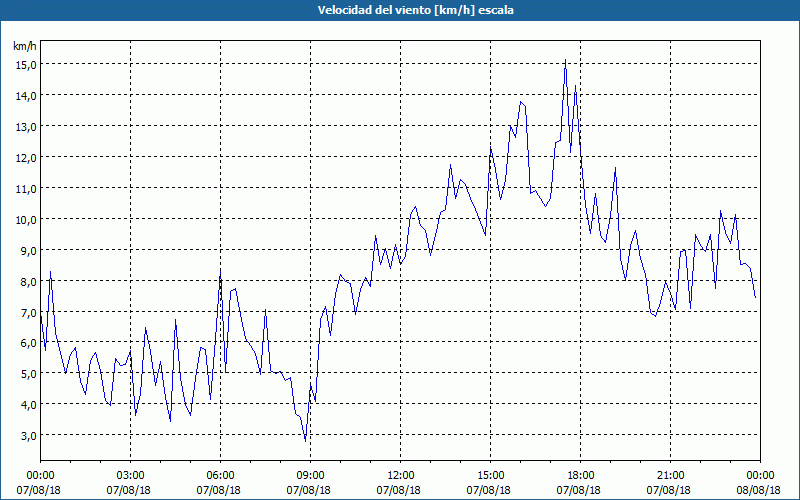800x500 pixels.
Task: Select the "14,0" y-axis value
Action: tap(25, 96)
